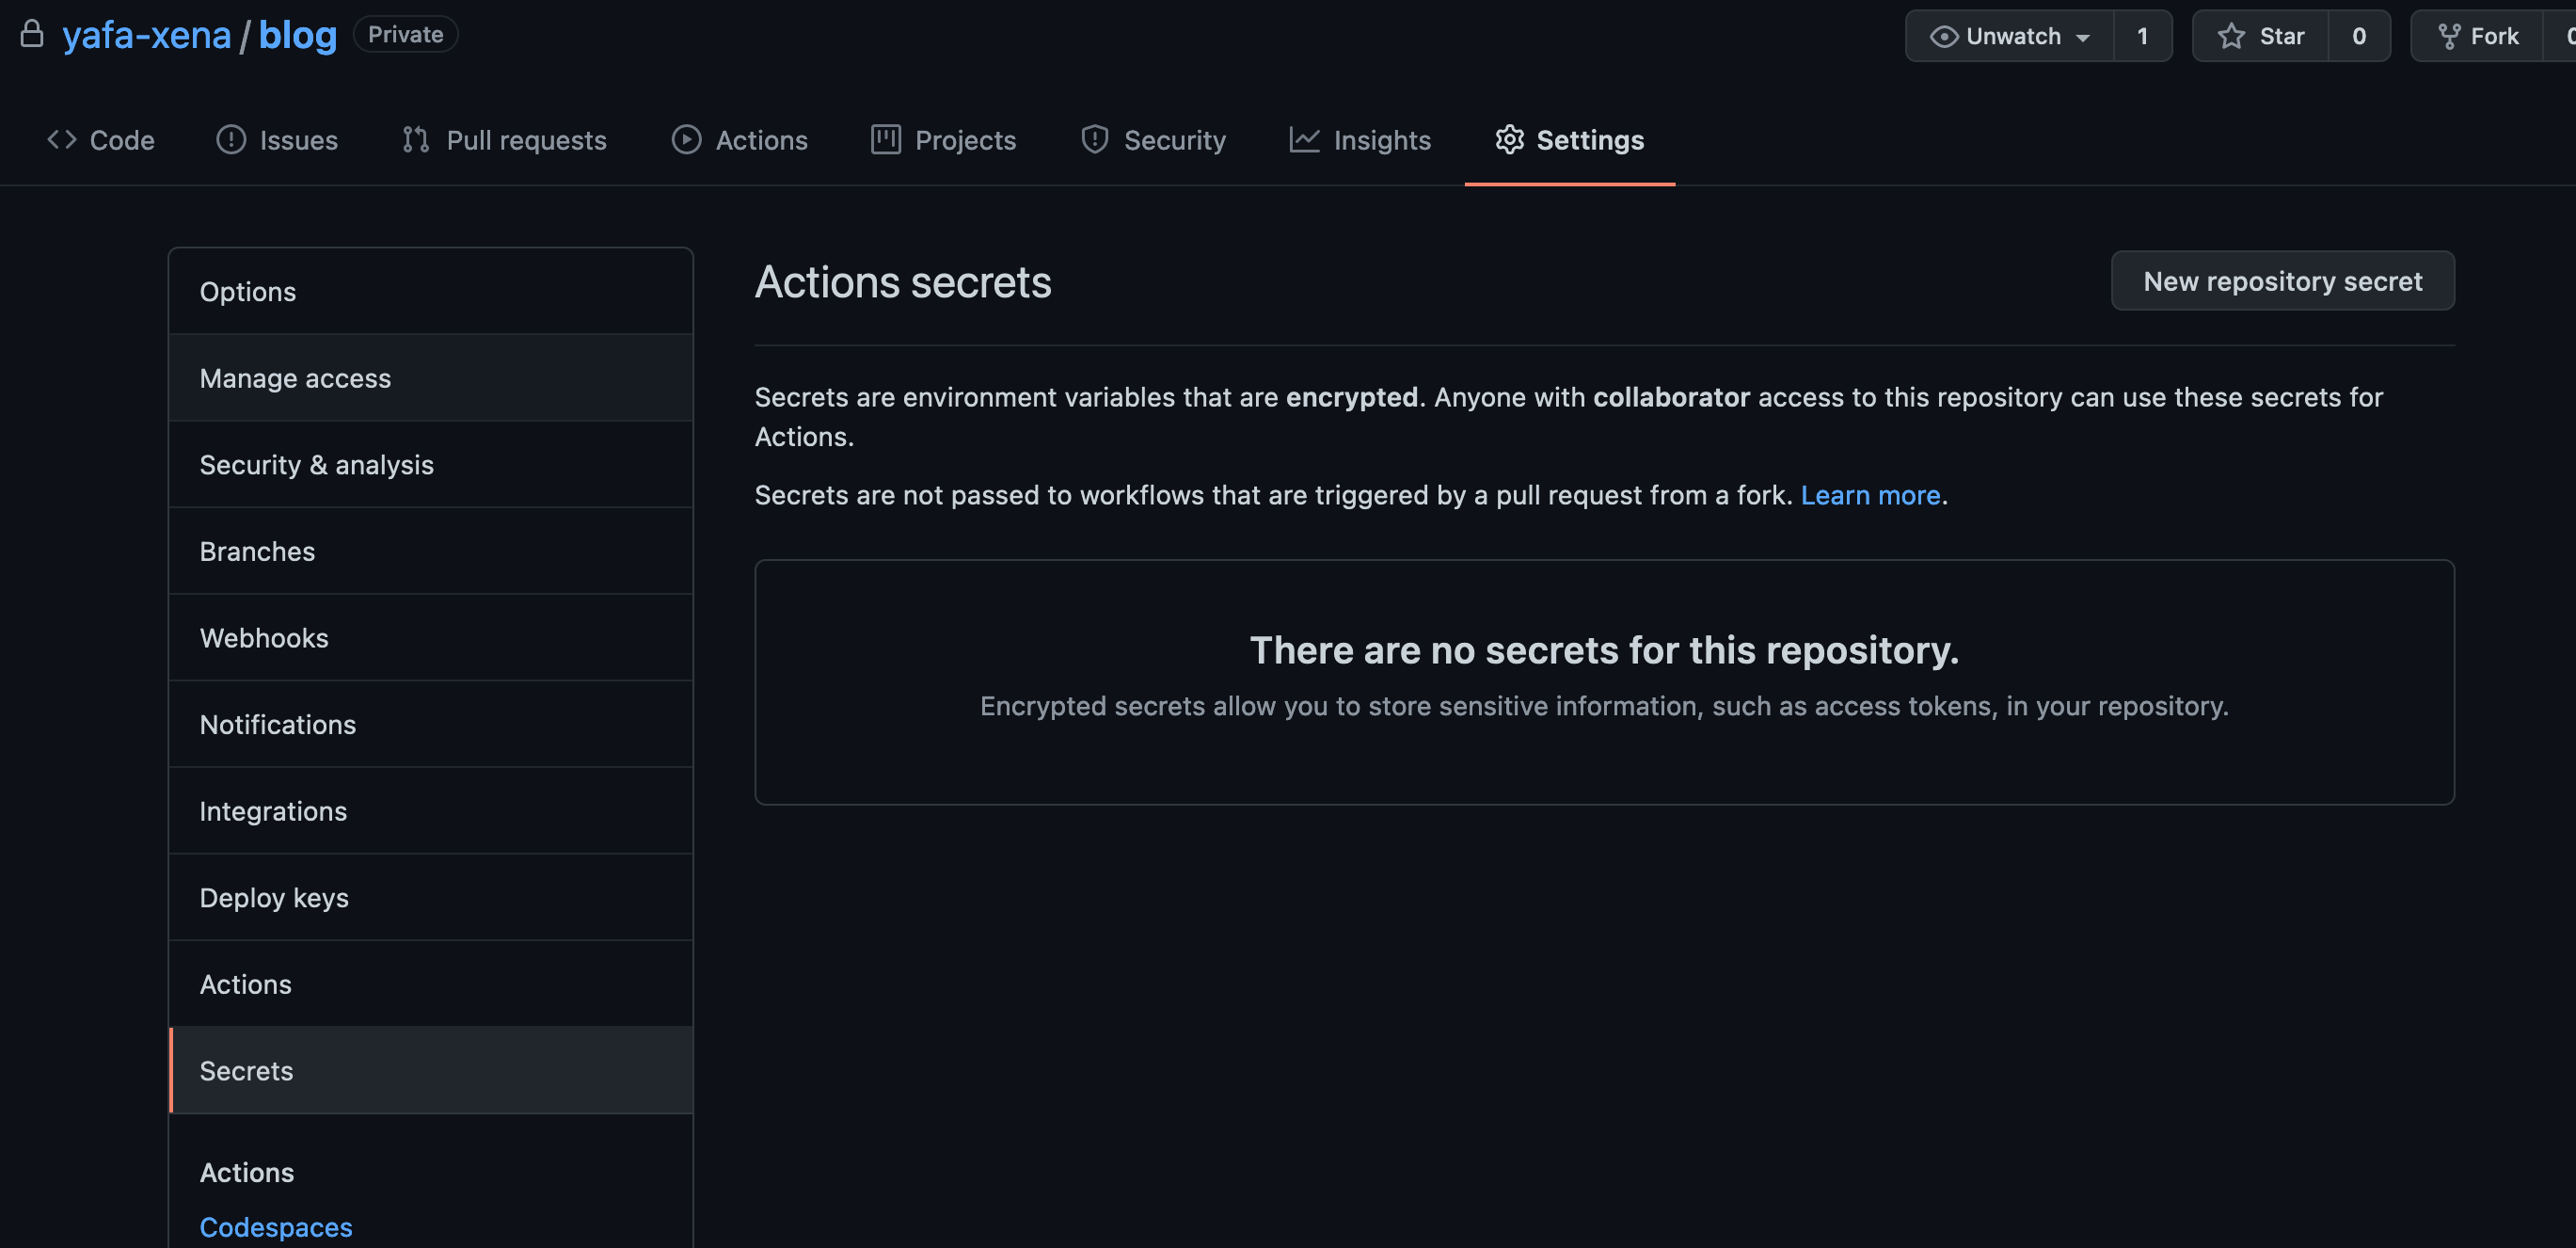This screenshot has height=1248, width=2576.
Task: Open Manage access settings
Action: (x=430, y=378)
